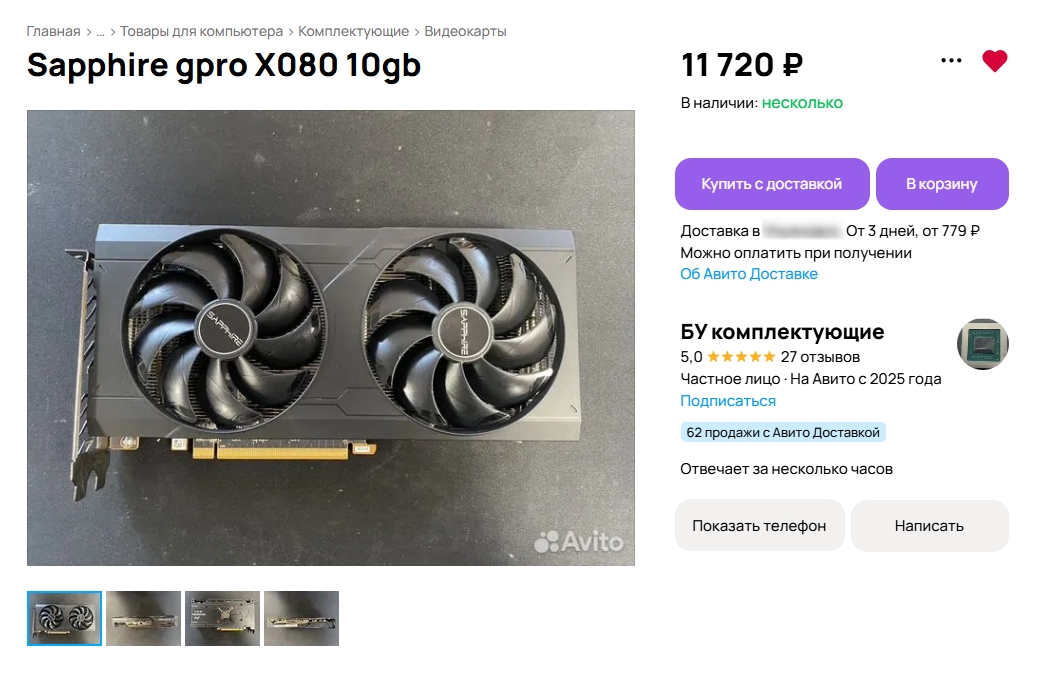Click "Купить с доставкой" button
The width and height of the screenshot is (1051, 674).
pyautogui.click(x=771, y=184)
